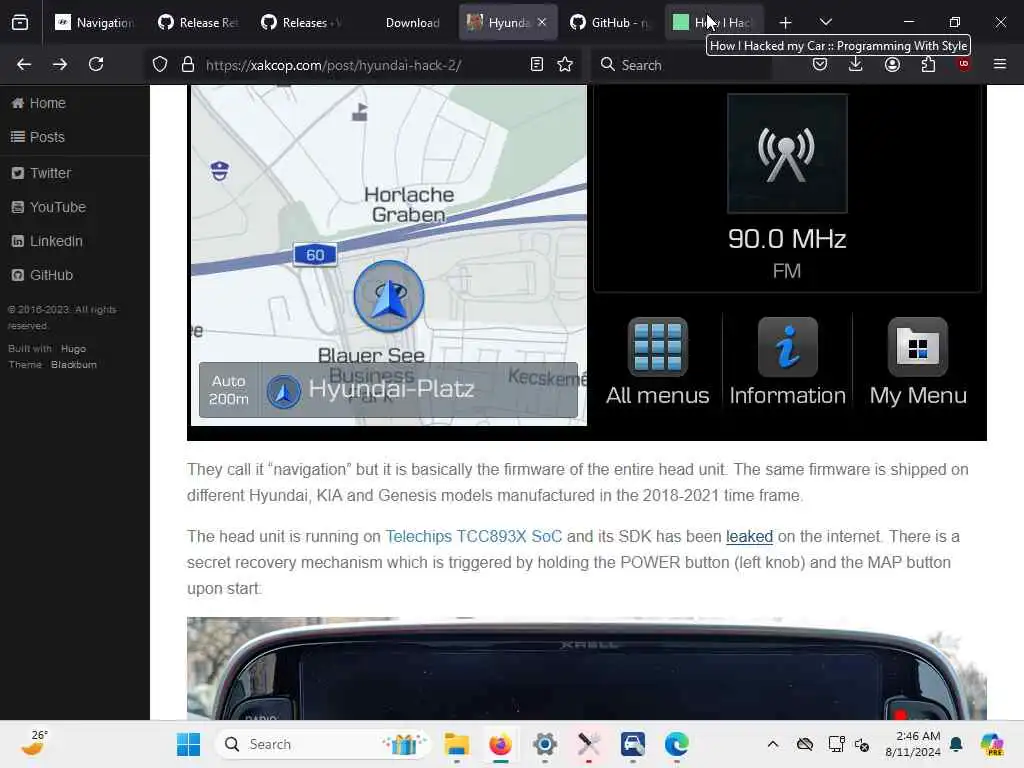Open a new tab with plus button
The width and height of the screenshot is (1024, 768).
coord(786,23)
